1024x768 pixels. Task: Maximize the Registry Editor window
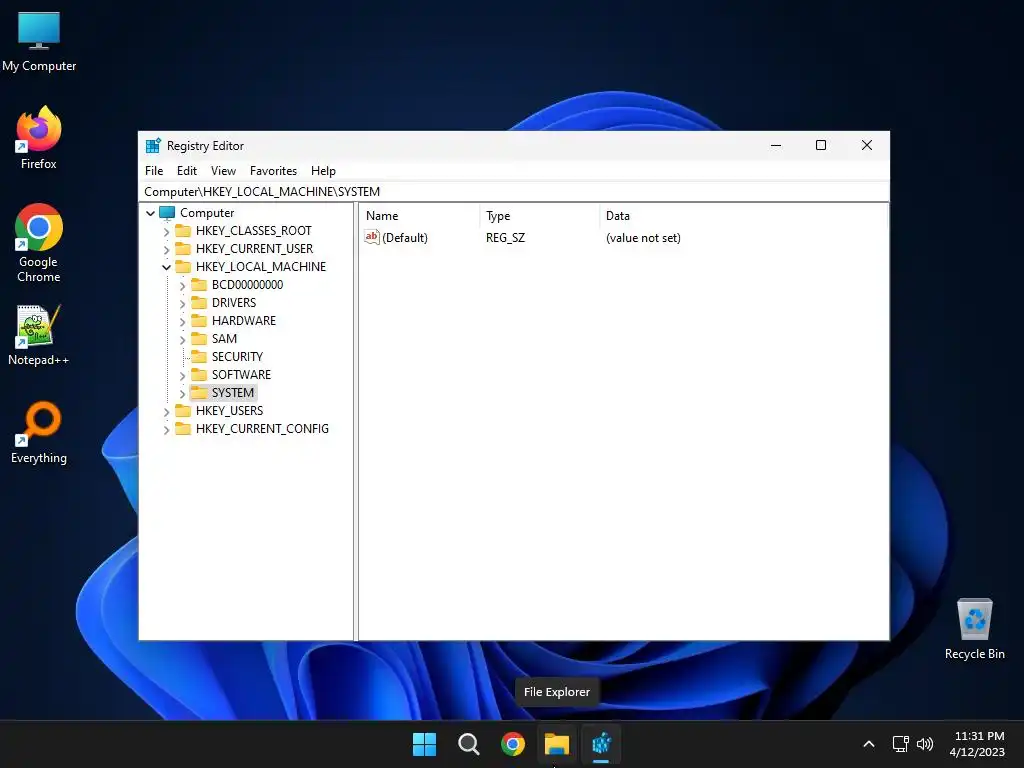(821, 146)
